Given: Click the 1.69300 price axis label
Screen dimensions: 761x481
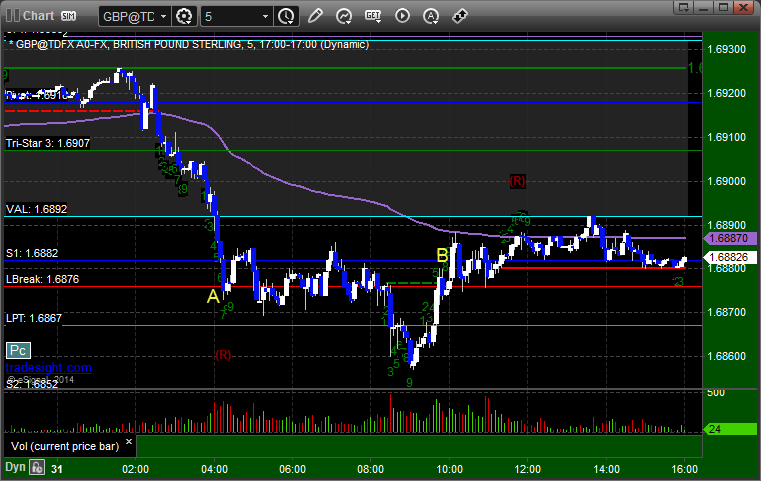Looking at the screenshot, I should (727, 49).
